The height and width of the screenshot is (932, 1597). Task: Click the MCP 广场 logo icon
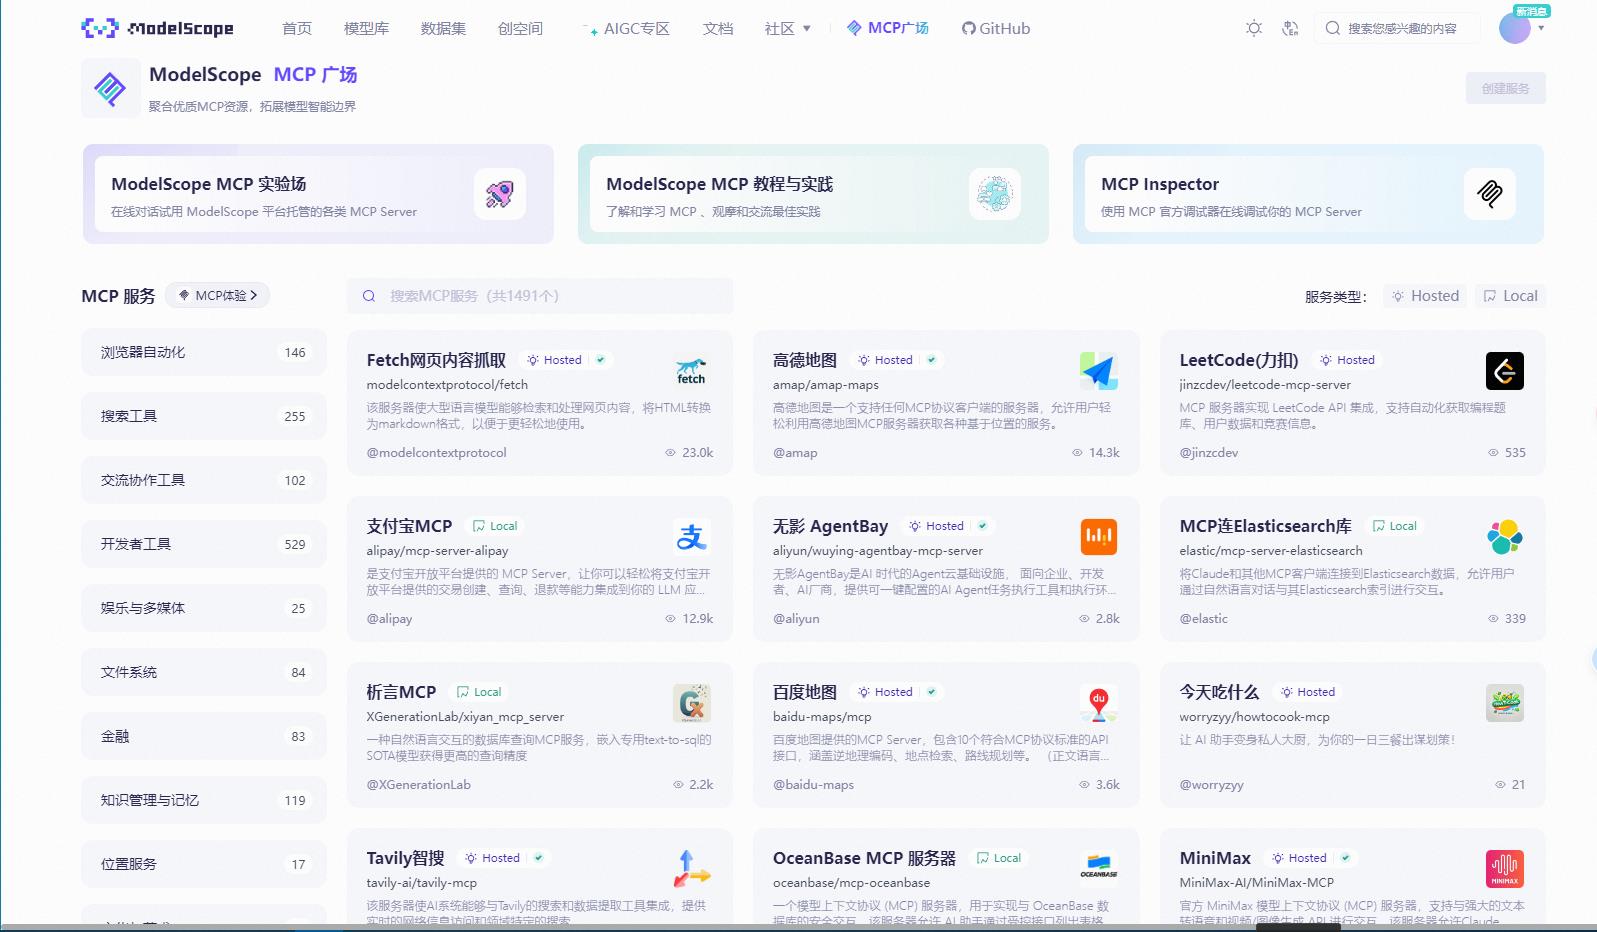coord(110,88)
